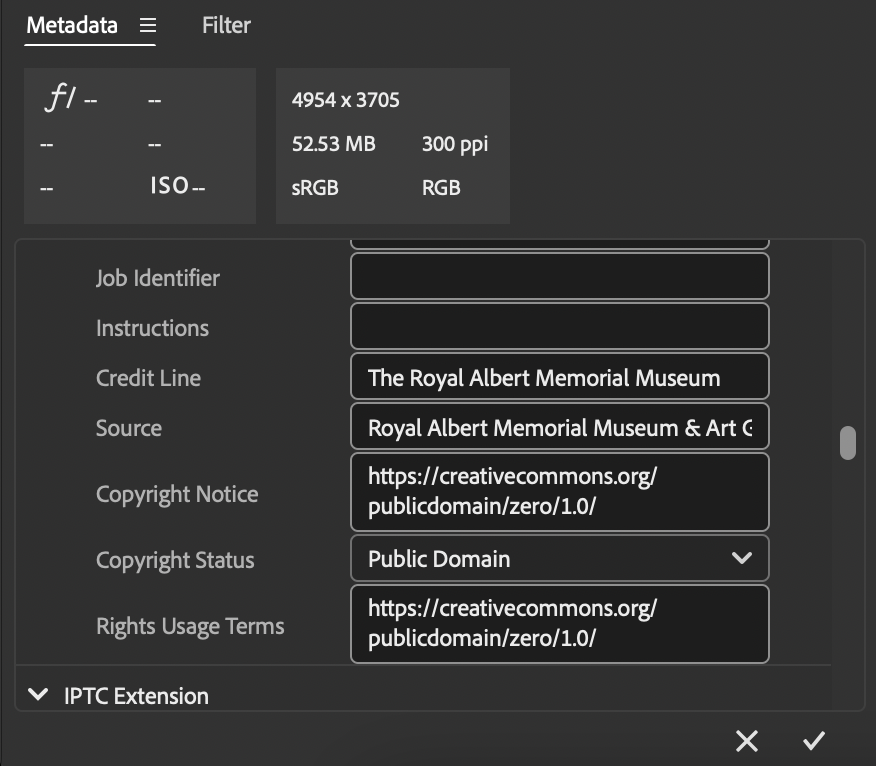
Task: Click the Rights Usage Terms field
Action: (559, 624)
